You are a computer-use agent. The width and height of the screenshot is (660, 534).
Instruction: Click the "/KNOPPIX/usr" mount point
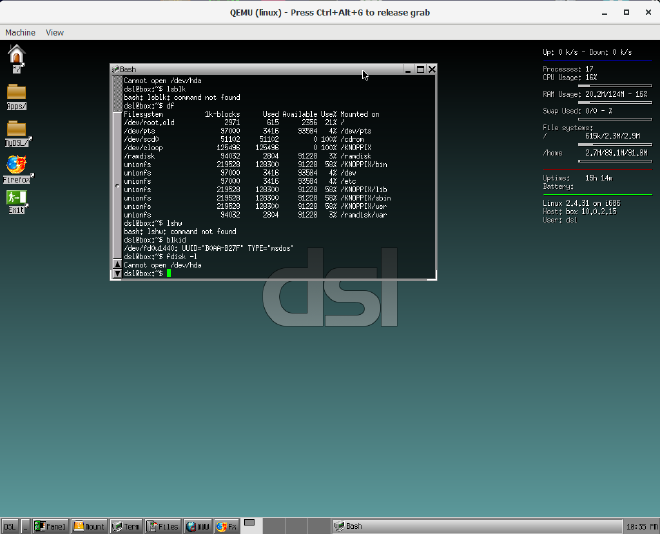click(364, 207)
